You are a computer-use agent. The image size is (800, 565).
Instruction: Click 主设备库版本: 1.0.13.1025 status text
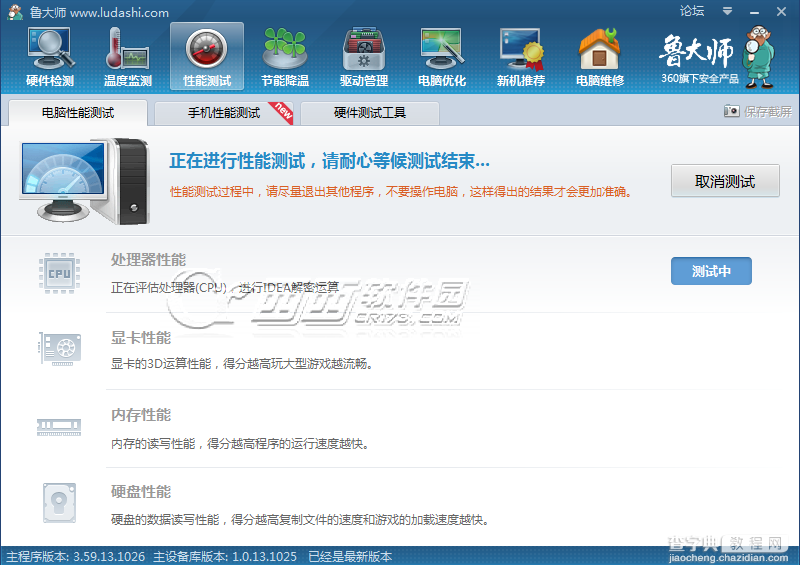225,556
